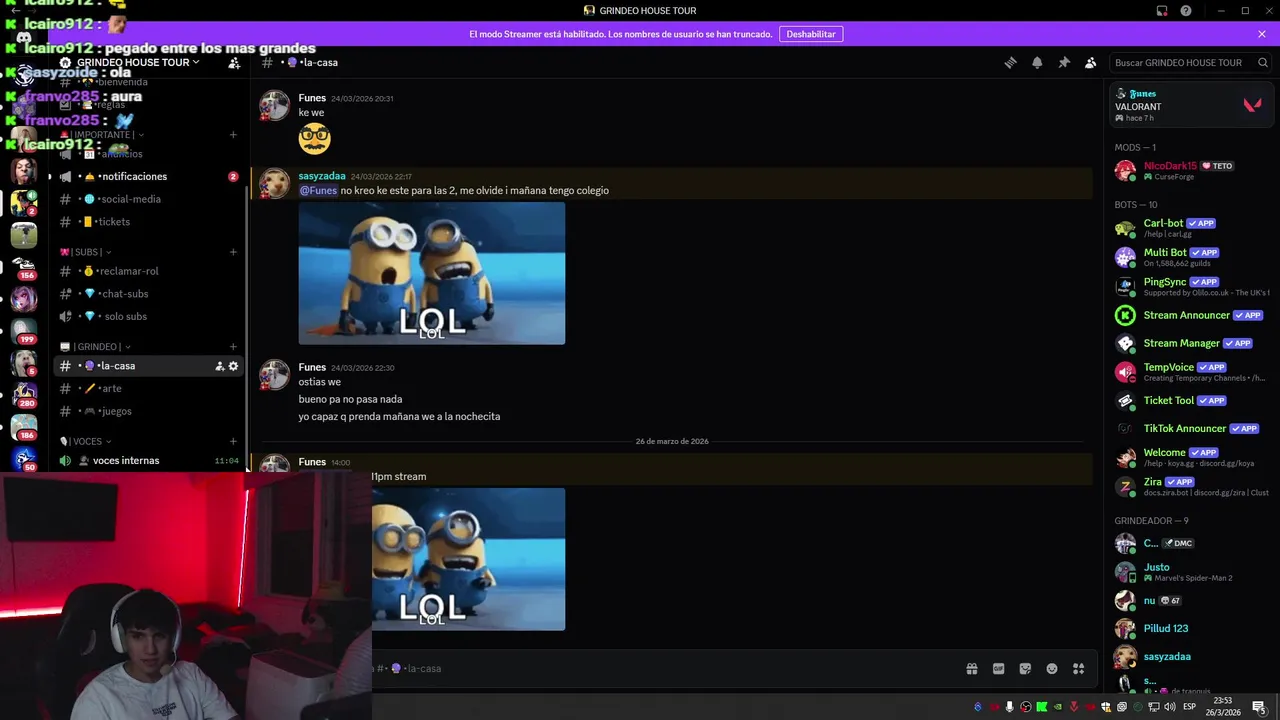Click the ESP language indicator in taskbar
Screen dimensions: 1280x720
pyautogui.click(x=1189, y=707)
